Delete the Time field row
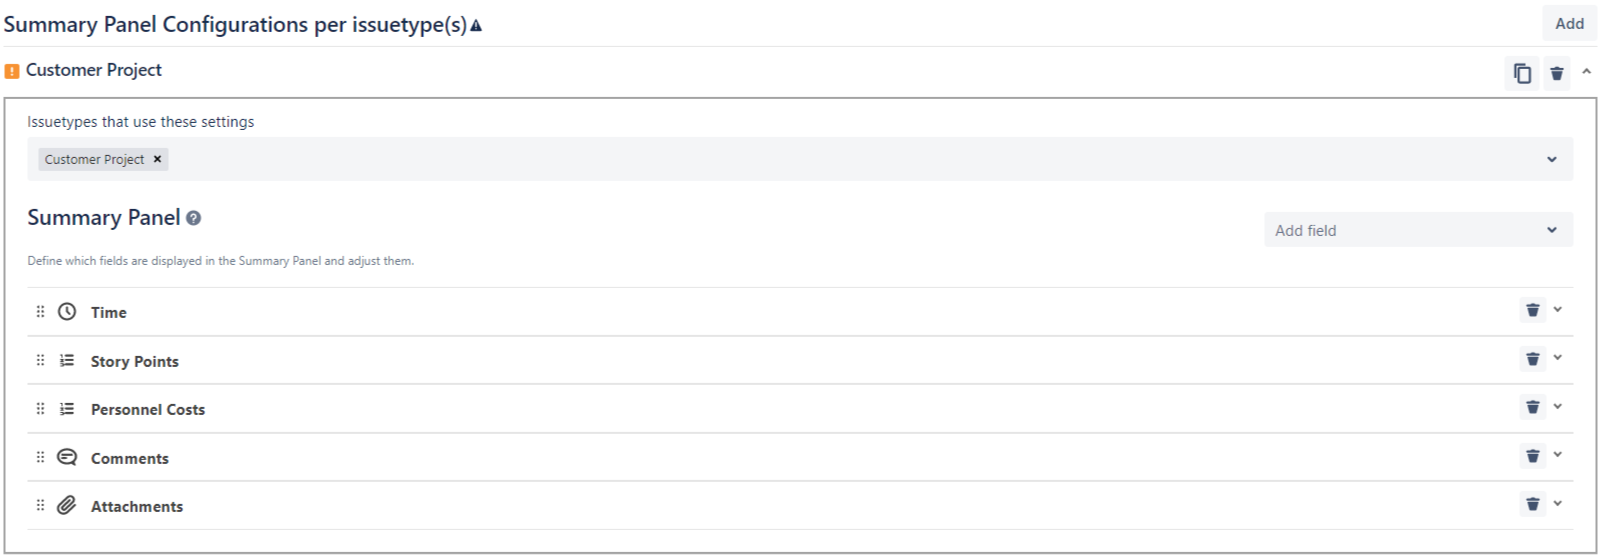Image resolution: width=1601 pixels, height=558 pixels. tap(1532, 310)
